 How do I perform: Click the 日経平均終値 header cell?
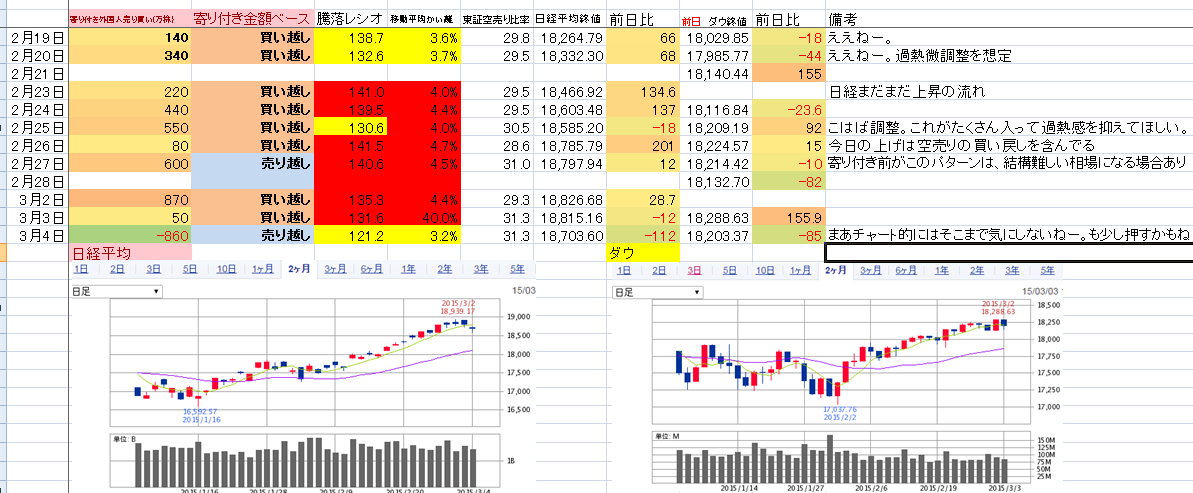pyautogui.click(x=569, y=19)
